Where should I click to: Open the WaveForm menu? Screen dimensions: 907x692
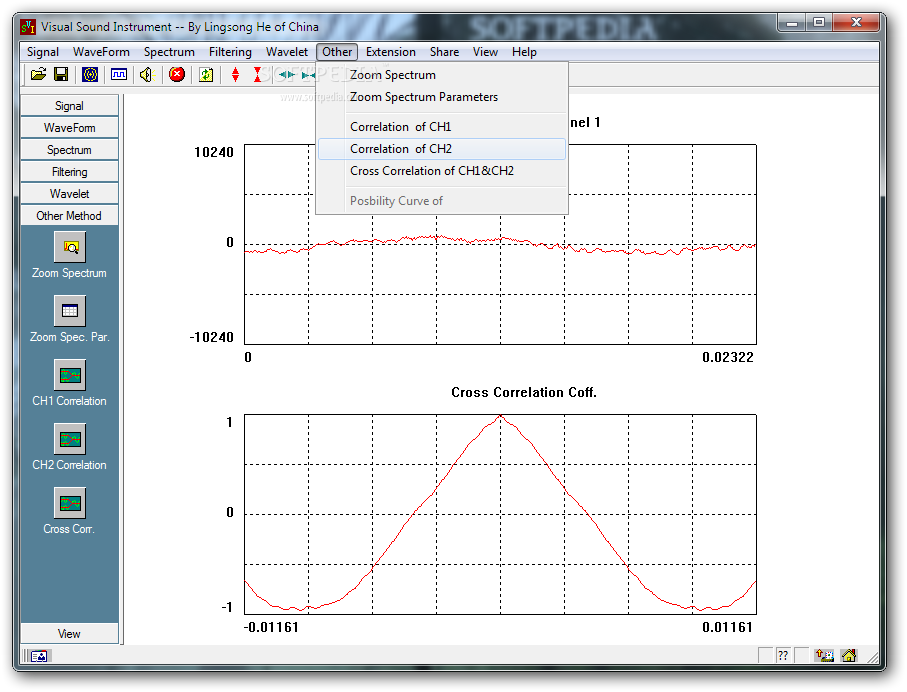click(101, 51)
